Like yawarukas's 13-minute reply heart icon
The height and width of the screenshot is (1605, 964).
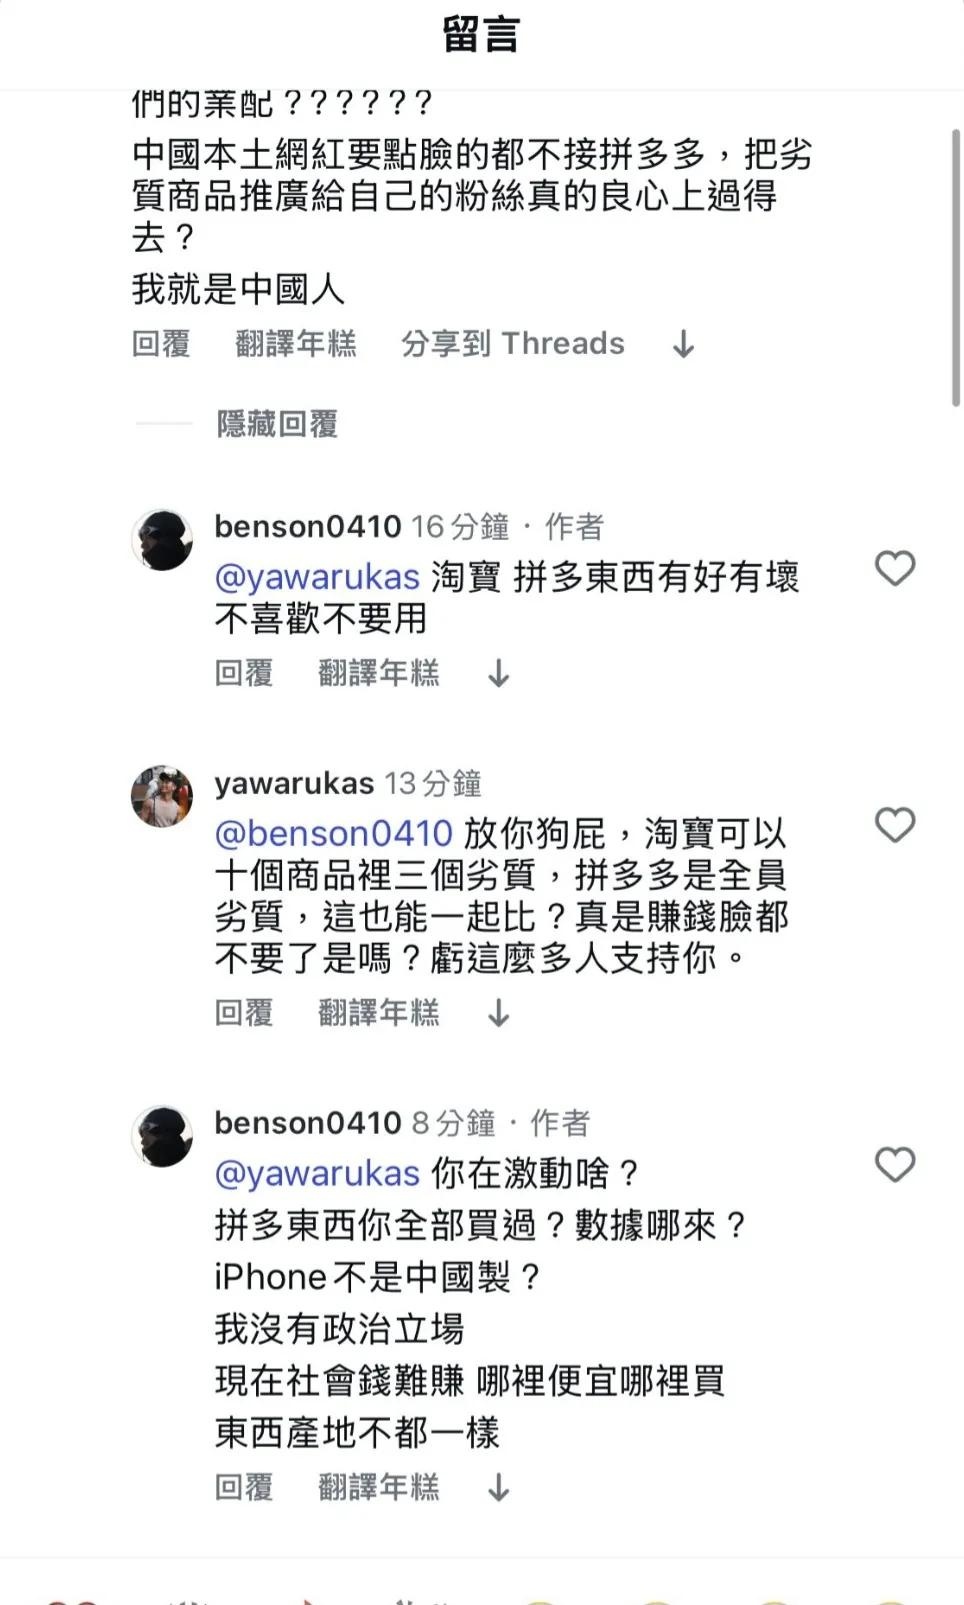pyautogui.click(x=895, y=825)
